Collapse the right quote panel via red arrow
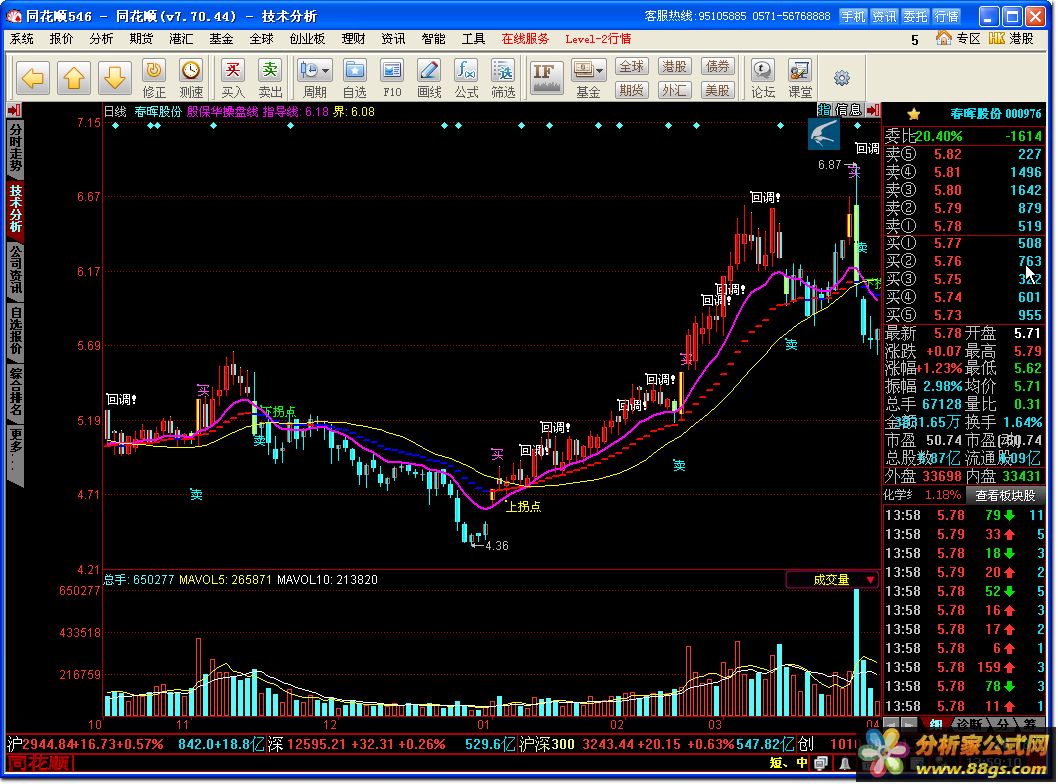The image size is (1058, 784). (x=874, y=110)
